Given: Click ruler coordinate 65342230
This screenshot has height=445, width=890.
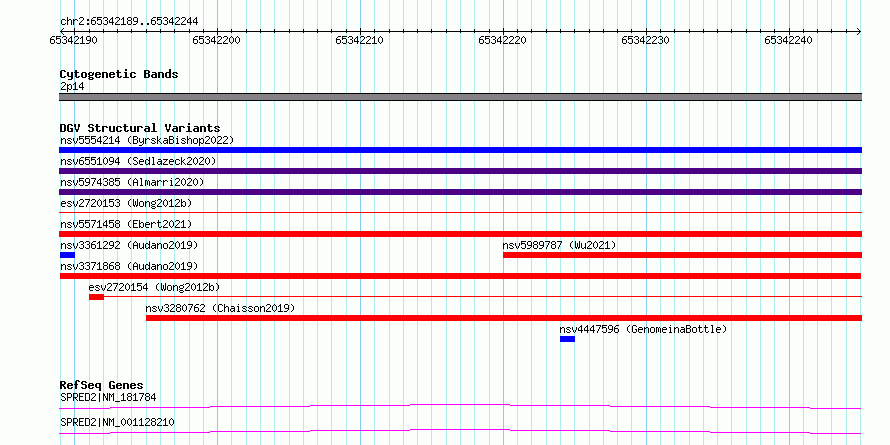Looking at the screenshot, I should [645, 40].
